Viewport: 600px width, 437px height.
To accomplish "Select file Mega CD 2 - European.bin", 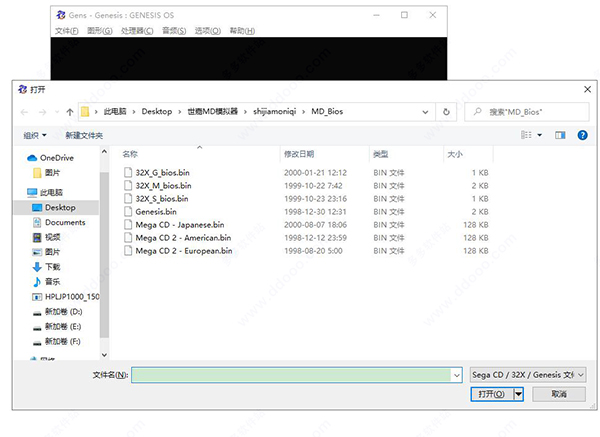I will tap(184, 251).
